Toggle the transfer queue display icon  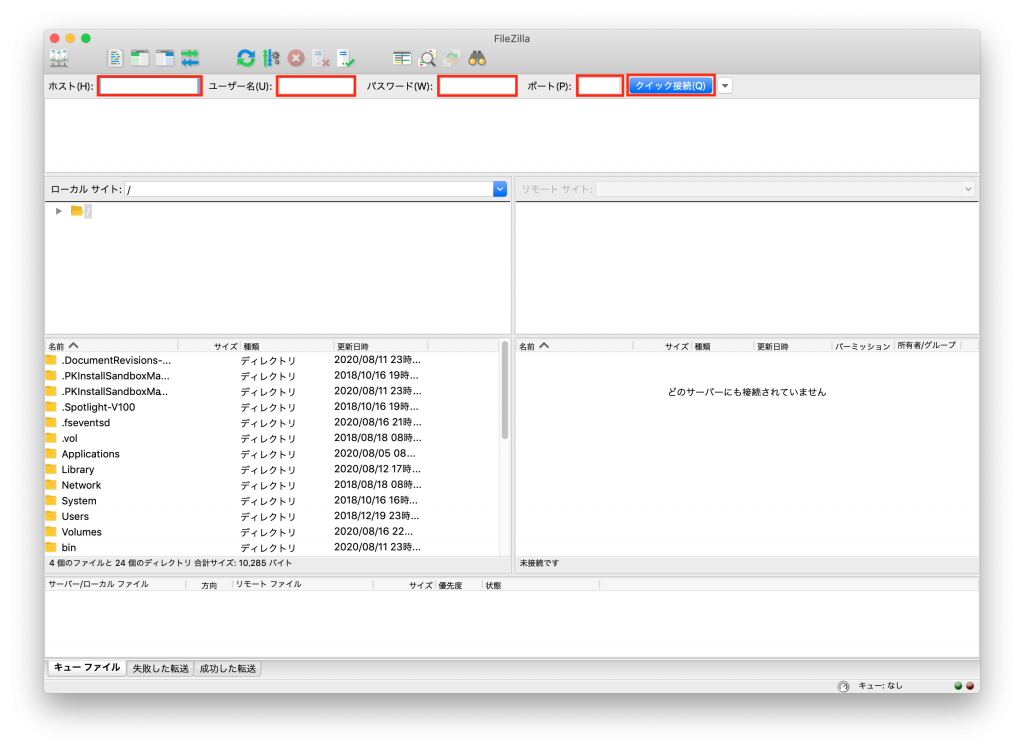point(190,58)
